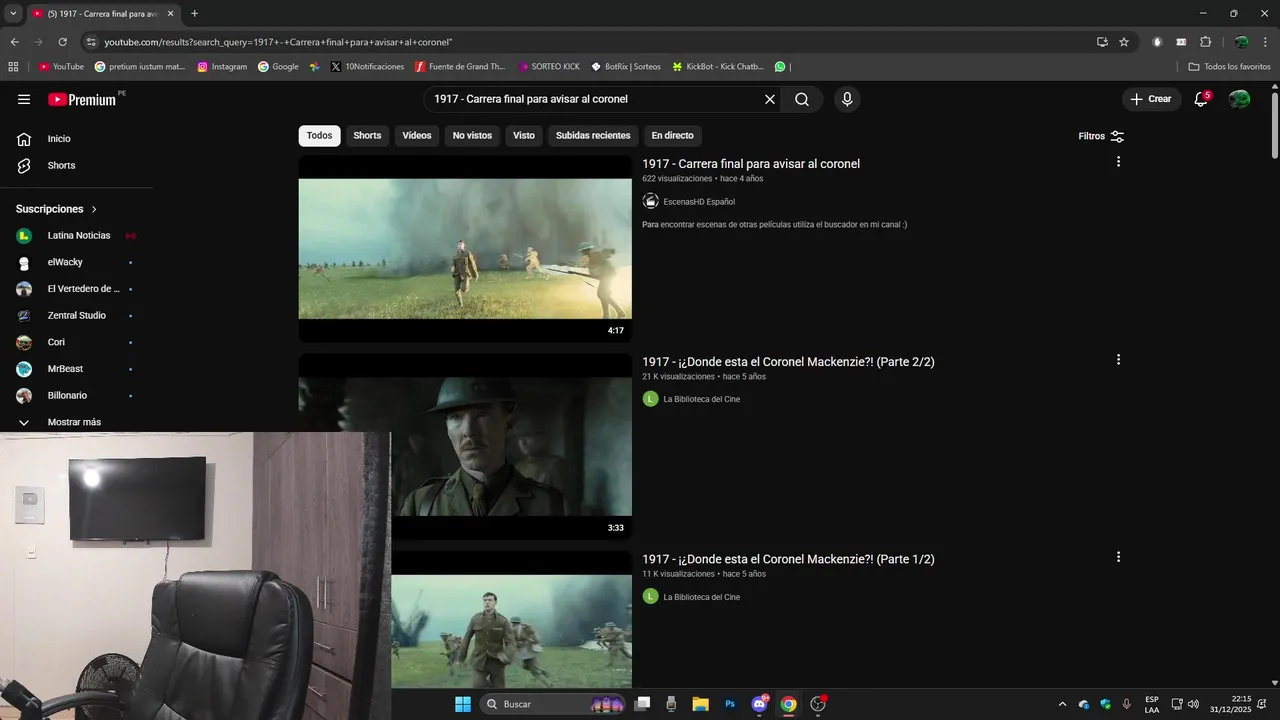Expand Mostrar más subscriptions

76,422
